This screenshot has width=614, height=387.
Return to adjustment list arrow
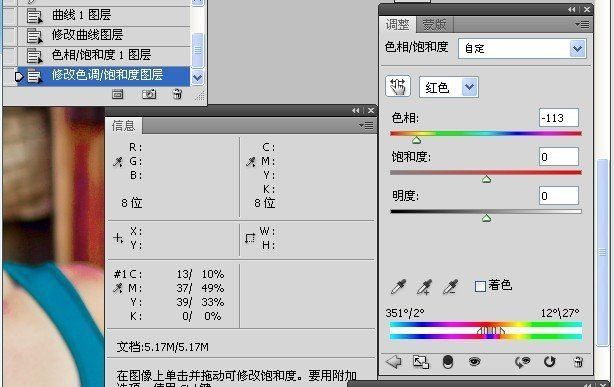tap(394, 362)
